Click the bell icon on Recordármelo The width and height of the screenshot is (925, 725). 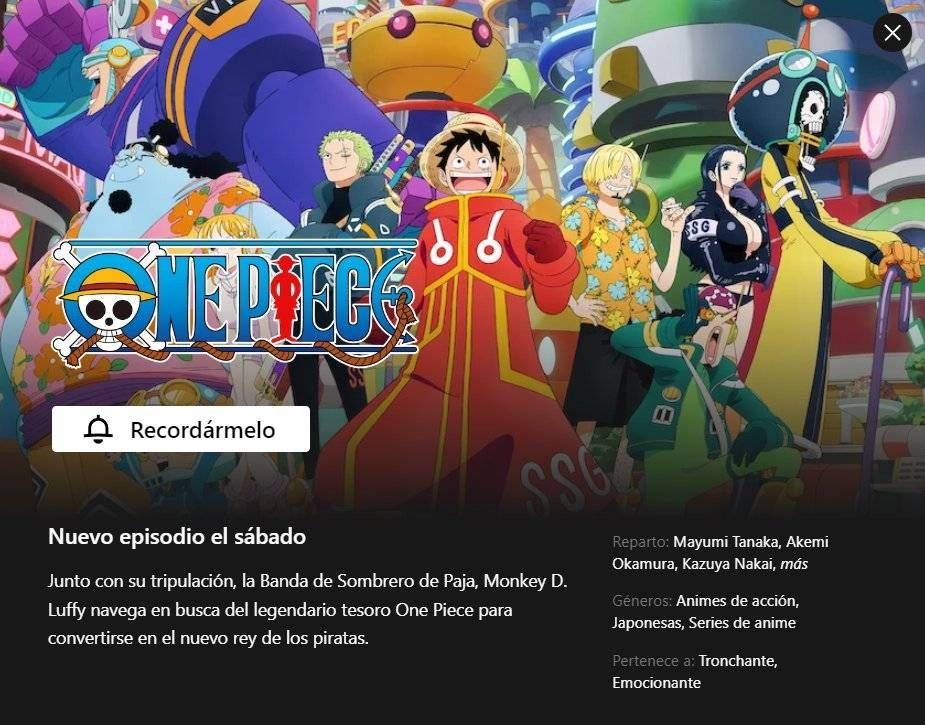98,429
